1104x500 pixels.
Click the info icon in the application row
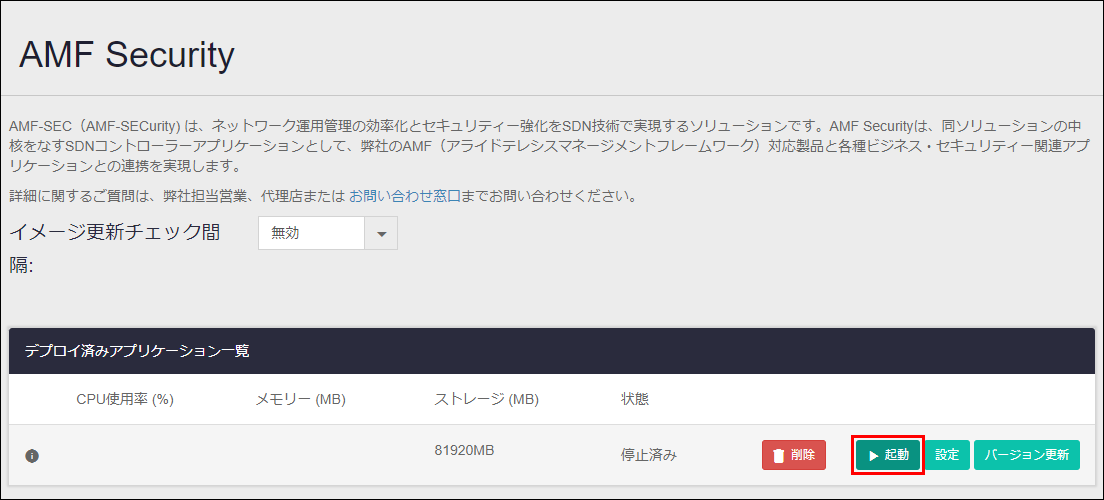click(32, 456)
